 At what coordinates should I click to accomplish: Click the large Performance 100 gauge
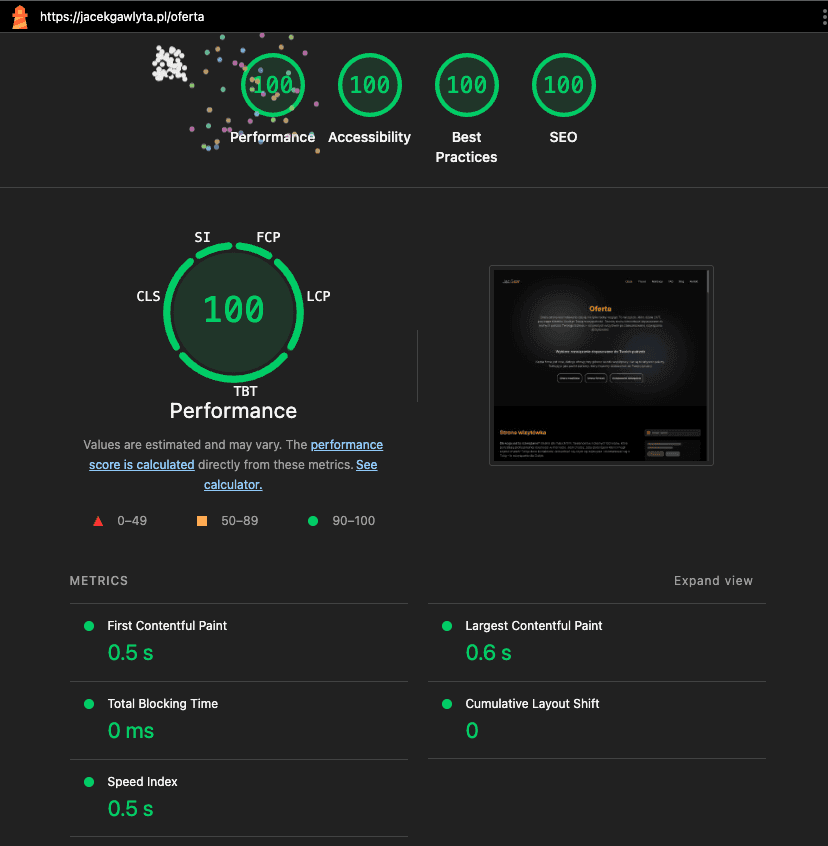pyautogui.click(x=234, y=311)
